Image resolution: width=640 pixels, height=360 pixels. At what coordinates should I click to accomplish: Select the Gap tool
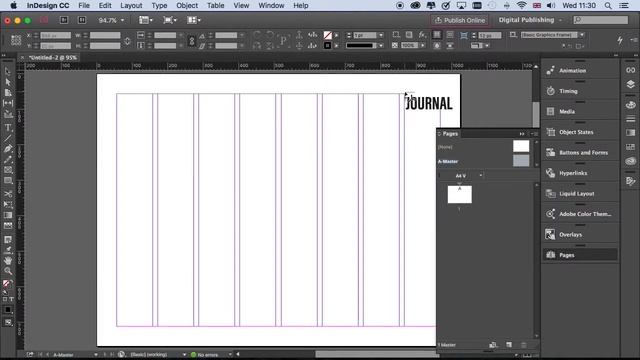[x=8, y=103]
